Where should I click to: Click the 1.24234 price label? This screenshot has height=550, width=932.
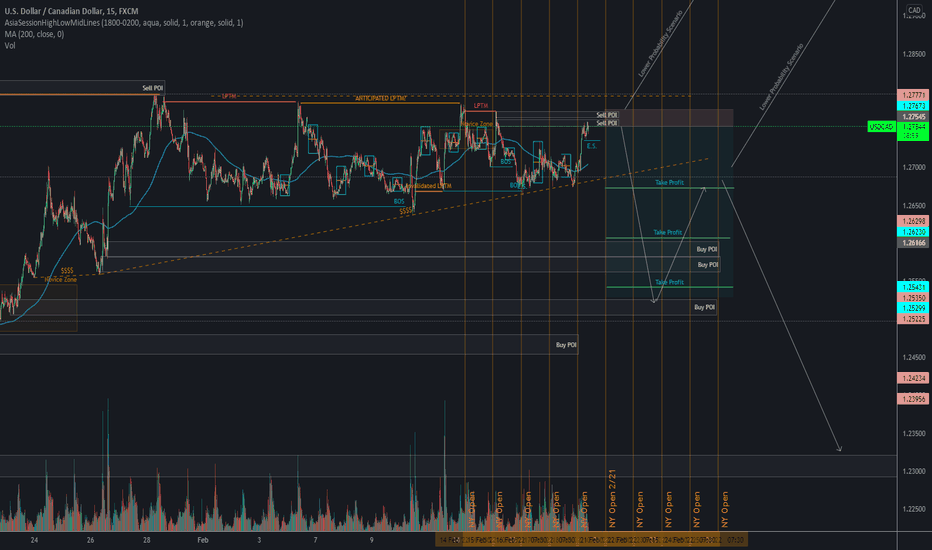pyautogui.click(x=913, y=378)
